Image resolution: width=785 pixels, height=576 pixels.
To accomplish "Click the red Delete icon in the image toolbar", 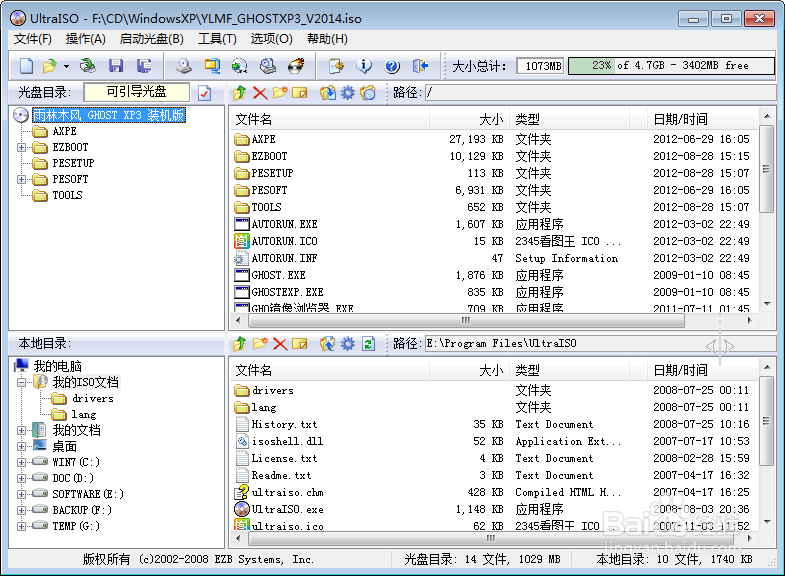I will [x=260, y=93].
